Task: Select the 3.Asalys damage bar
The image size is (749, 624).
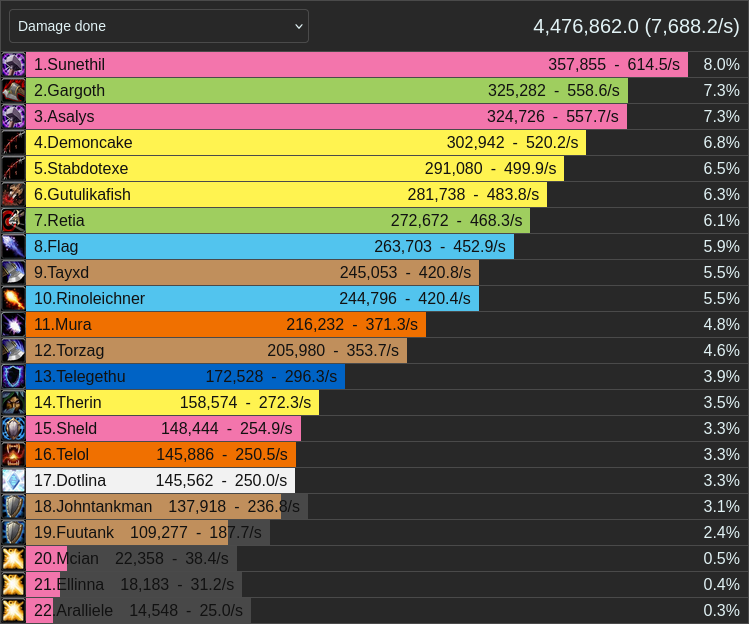Action: (326, 117)
